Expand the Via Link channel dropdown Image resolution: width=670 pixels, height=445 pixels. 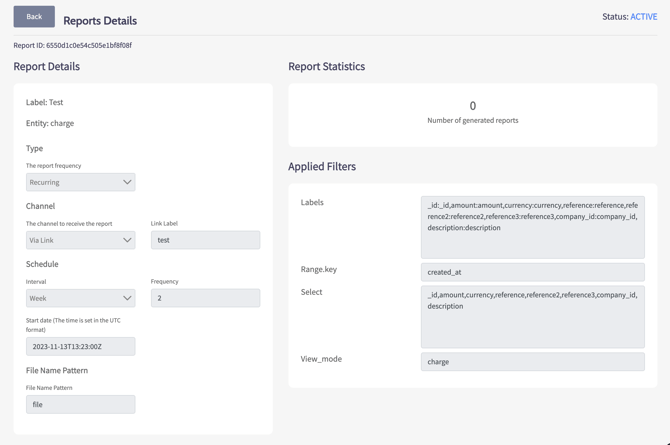[80, 240]
